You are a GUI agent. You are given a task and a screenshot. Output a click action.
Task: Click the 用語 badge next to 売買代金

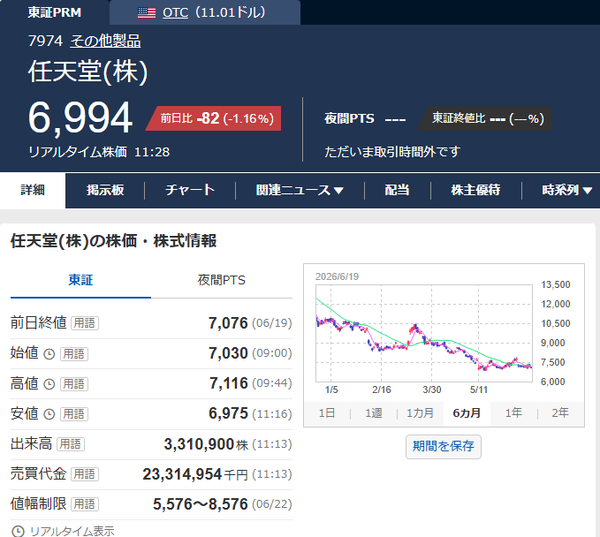tap(85, 474)
